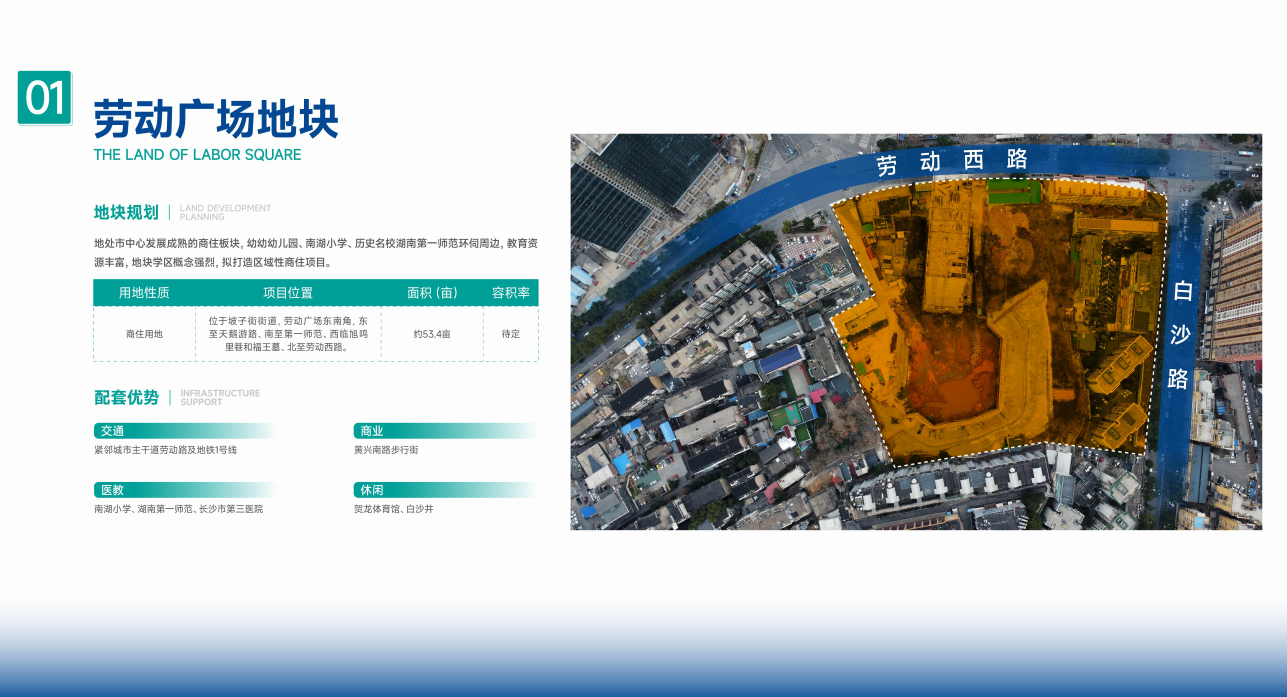The image size is (1287, 697).
Task: Select the 地块规划 section heading
Action: [x=126, y=212]
